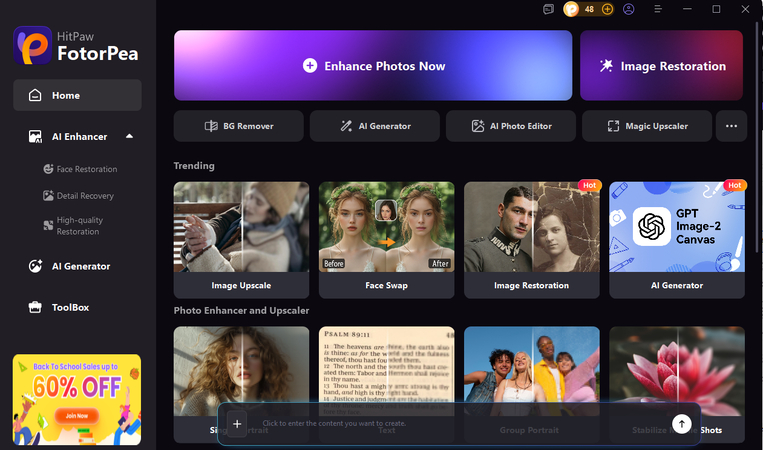Image resolution: width=763 pixels, height=450 pixels.
Task: Click the BG Remover icon
Action: 211,126
